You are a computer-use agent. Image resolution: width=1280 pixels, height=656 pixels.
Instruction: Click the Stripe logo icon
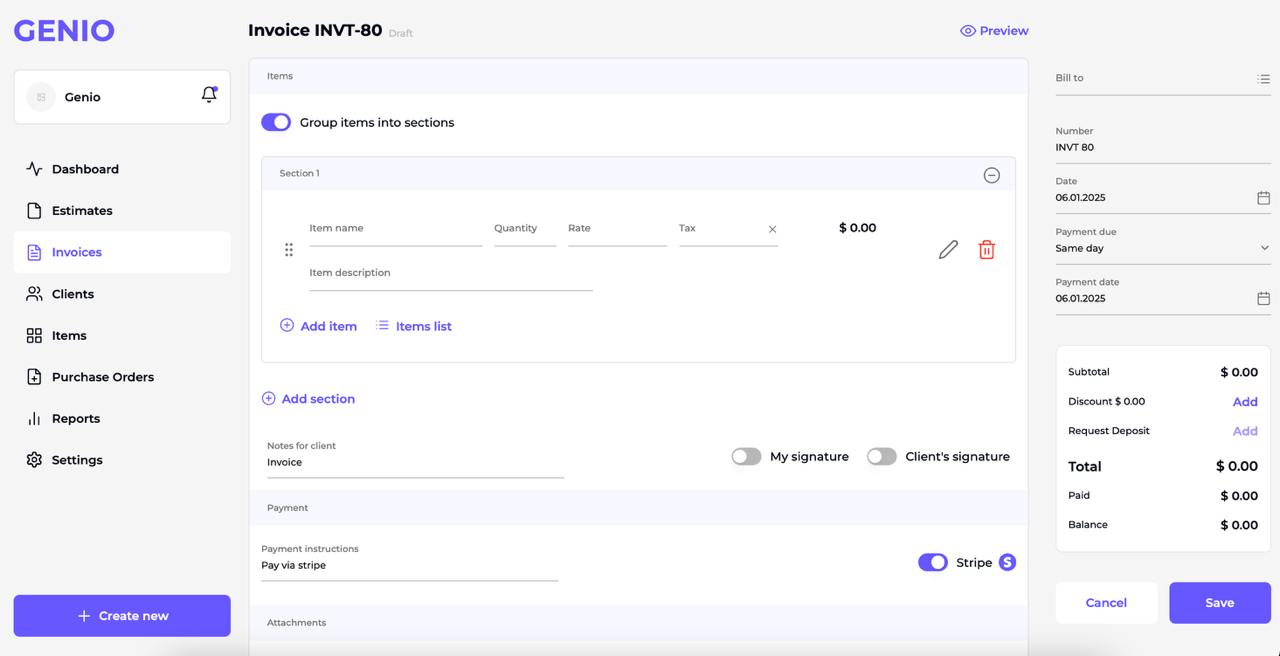(1007, 562)
